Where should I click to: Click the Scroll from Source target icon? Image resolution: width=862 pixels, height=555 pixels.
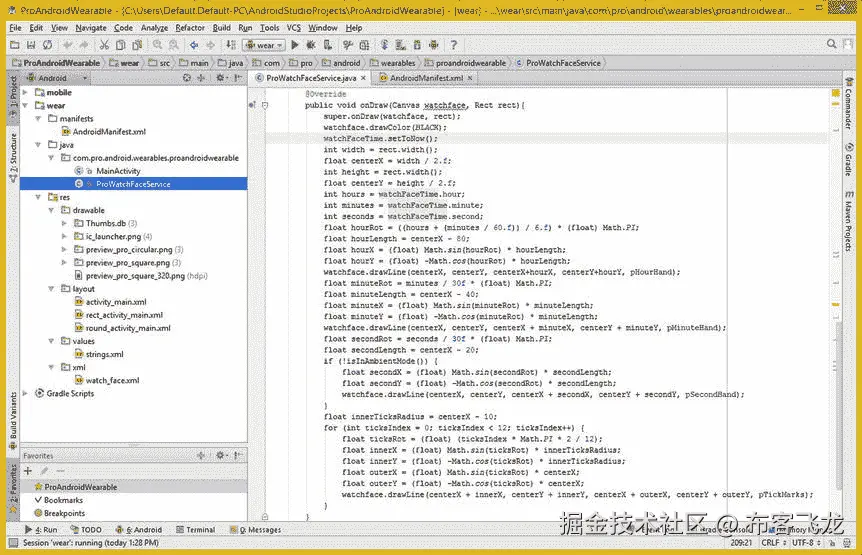coord(187,78)
